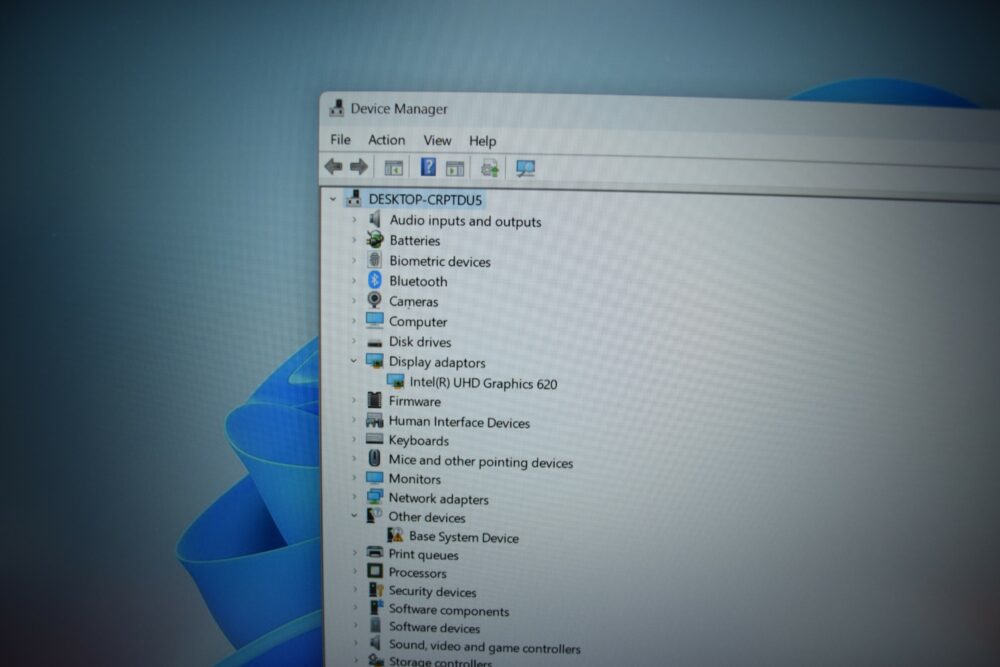
Task: Collapse the DESKTOP-CRPTDU5 root node
Action: (x=333, y=200)
